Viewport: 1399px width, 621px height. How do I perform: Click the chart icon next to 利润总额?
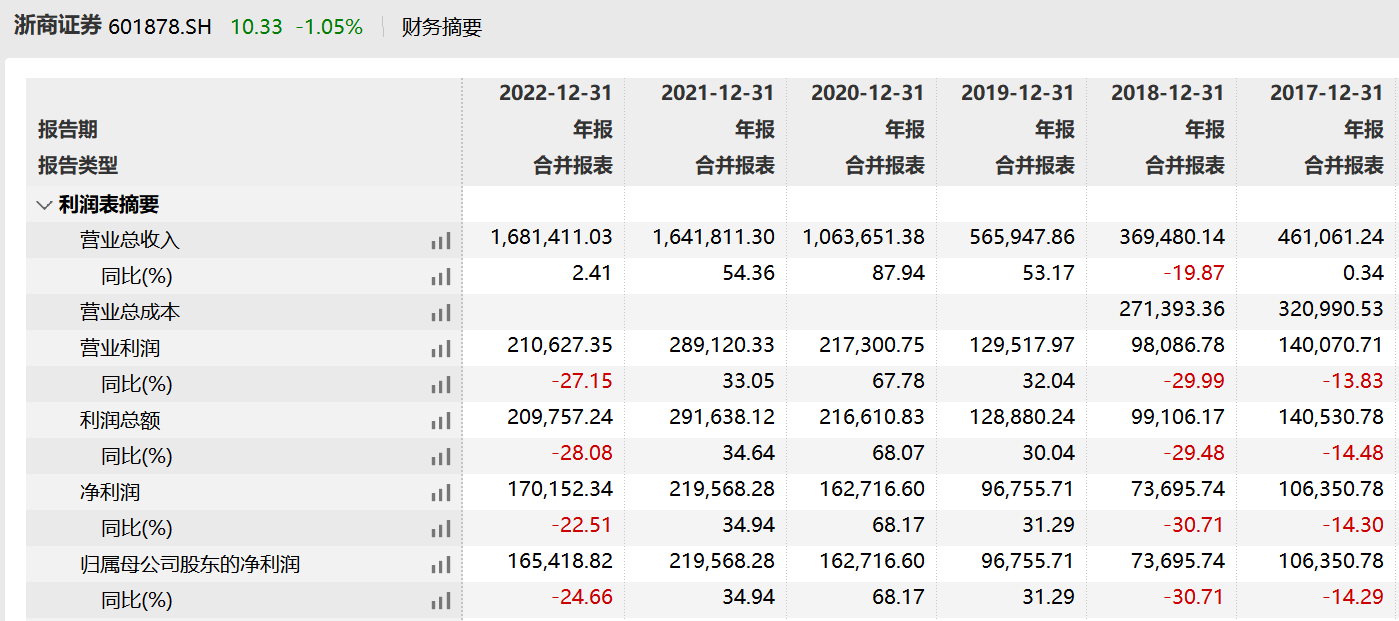pyautogui.click(x=441, y=421)
